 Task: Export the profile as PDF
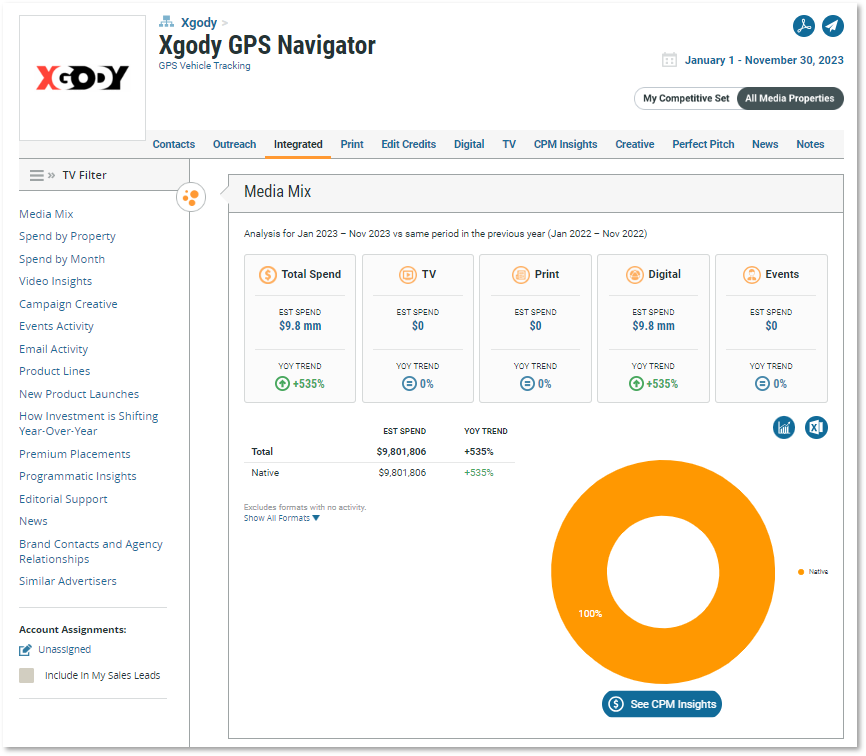804,26
